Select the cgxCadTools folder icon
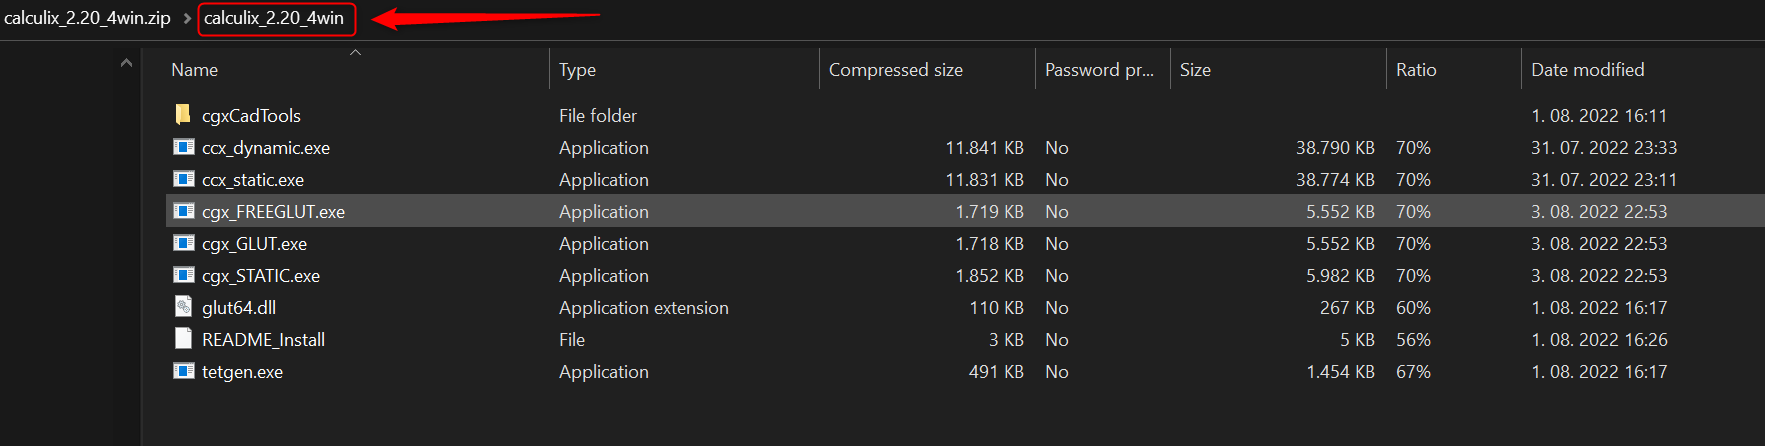 [183, 114]
